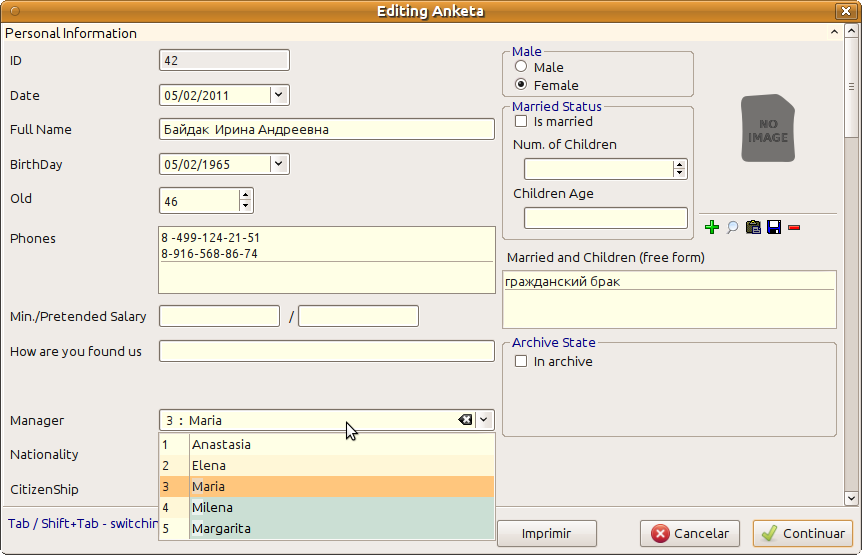This screenshot has height=555, width=862.
Task: Click into the Phones text area
Action: click(327, 260)
